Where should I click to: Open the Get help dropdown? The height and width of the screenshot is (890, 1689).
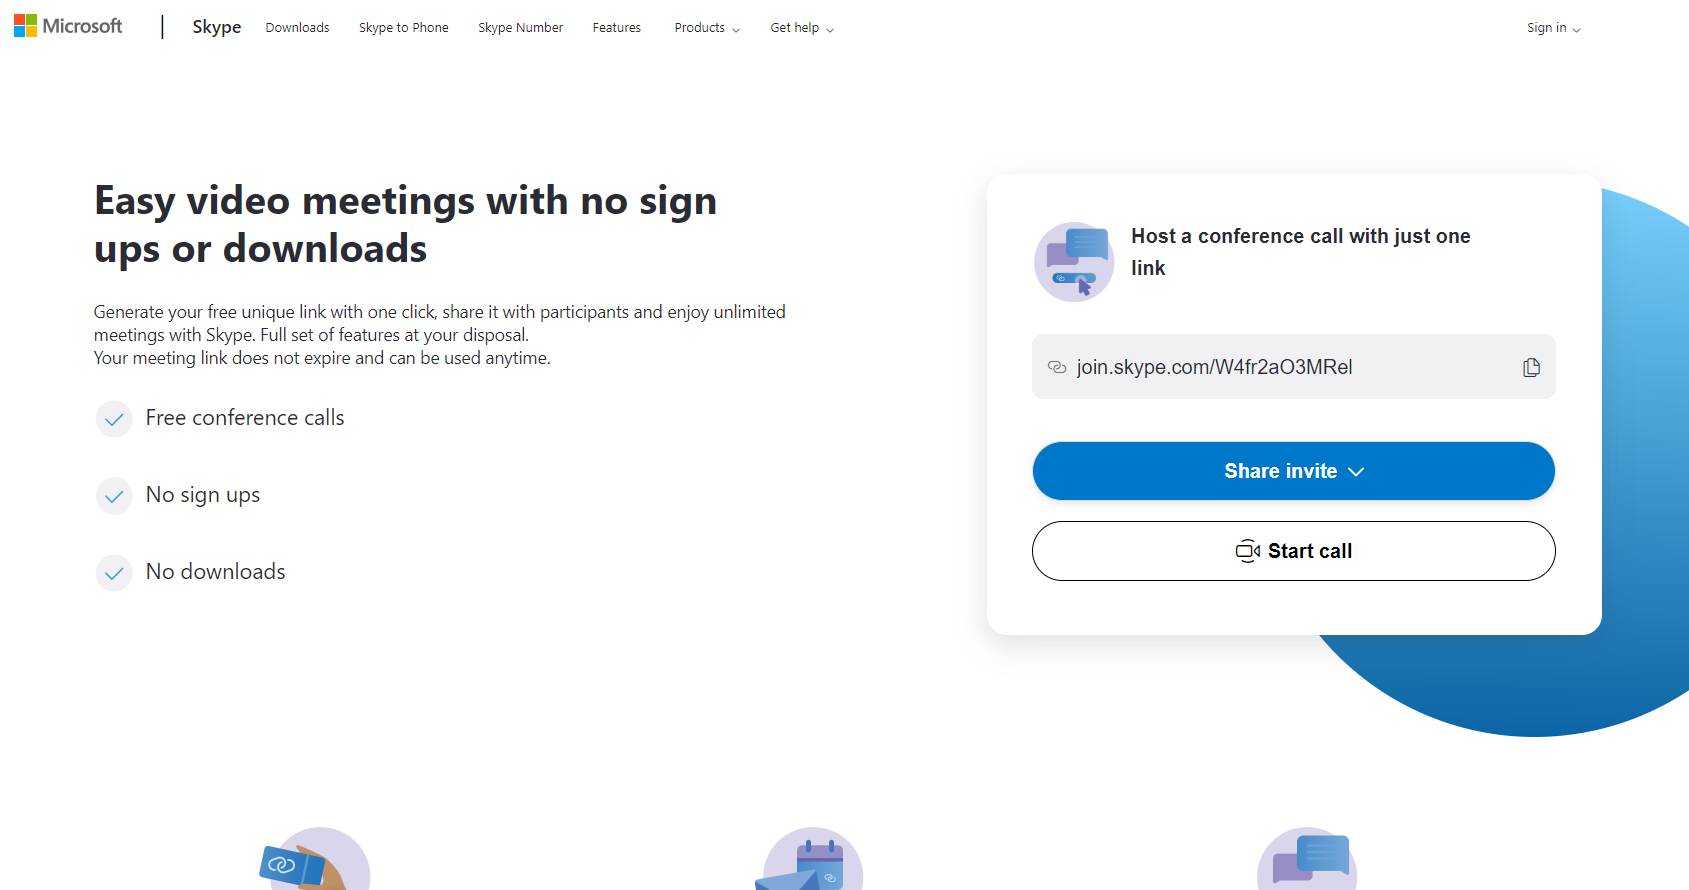[x=802, y=28]
